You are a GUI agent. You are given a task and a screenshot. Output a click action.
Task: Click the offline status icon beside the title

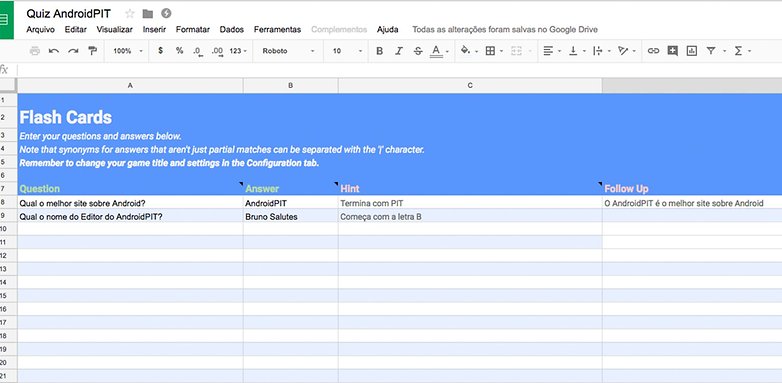click(x=166, y=13)
